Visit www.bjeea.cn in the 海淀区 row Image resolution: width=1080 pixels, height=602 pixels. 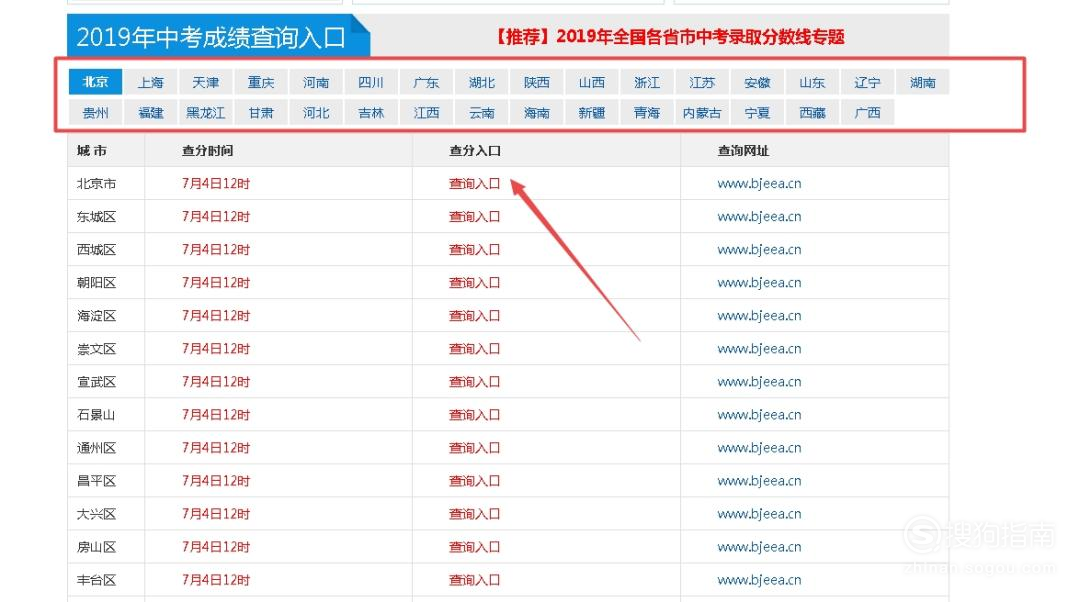pyautogui.click(x=759, y=315)
